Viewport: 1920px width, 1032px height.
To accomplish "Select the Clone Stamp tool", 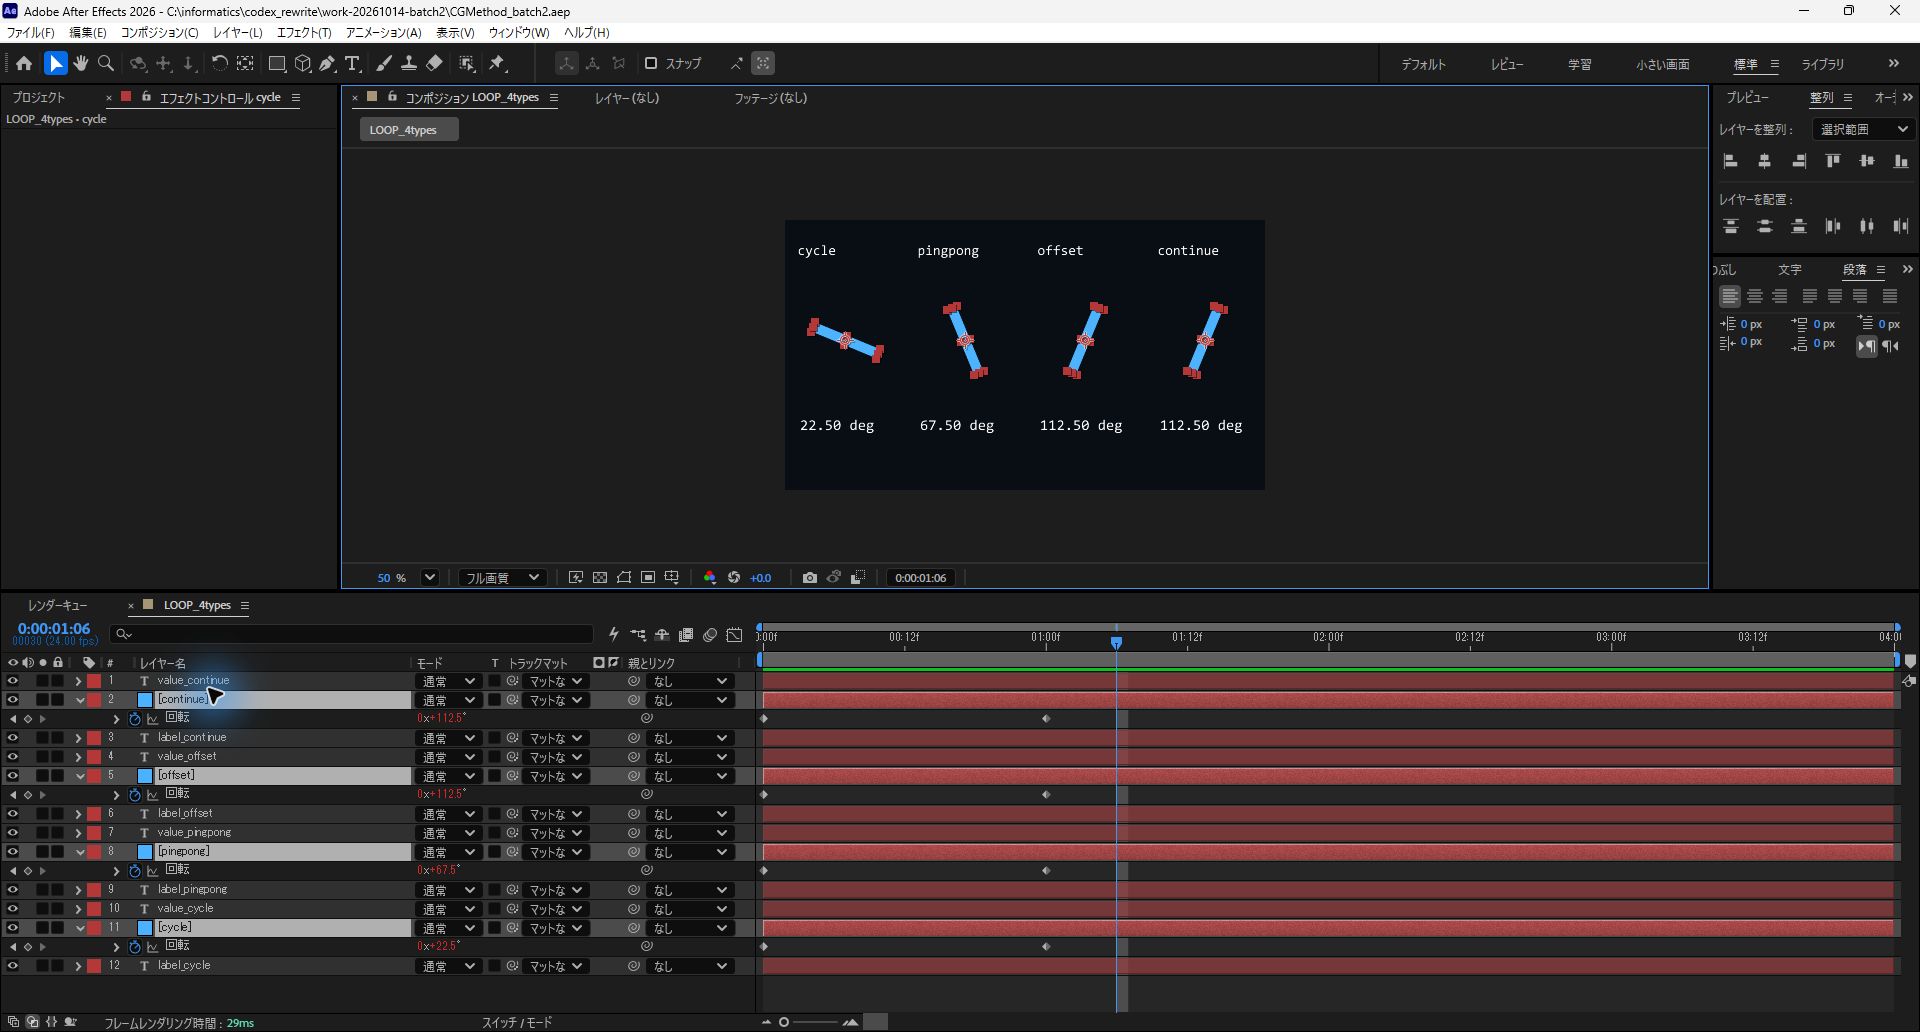I will [409, 63].
